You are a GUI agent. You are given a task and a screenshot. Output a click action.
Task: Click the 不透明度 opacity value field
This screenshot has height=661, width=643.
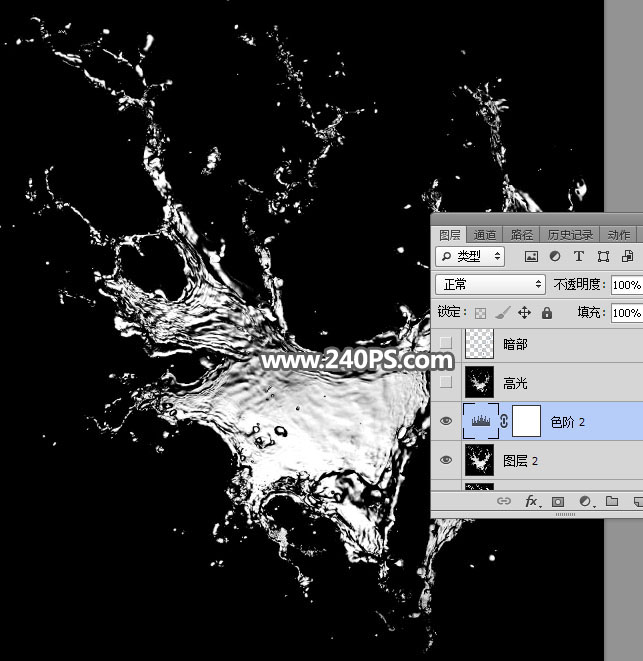627,285
